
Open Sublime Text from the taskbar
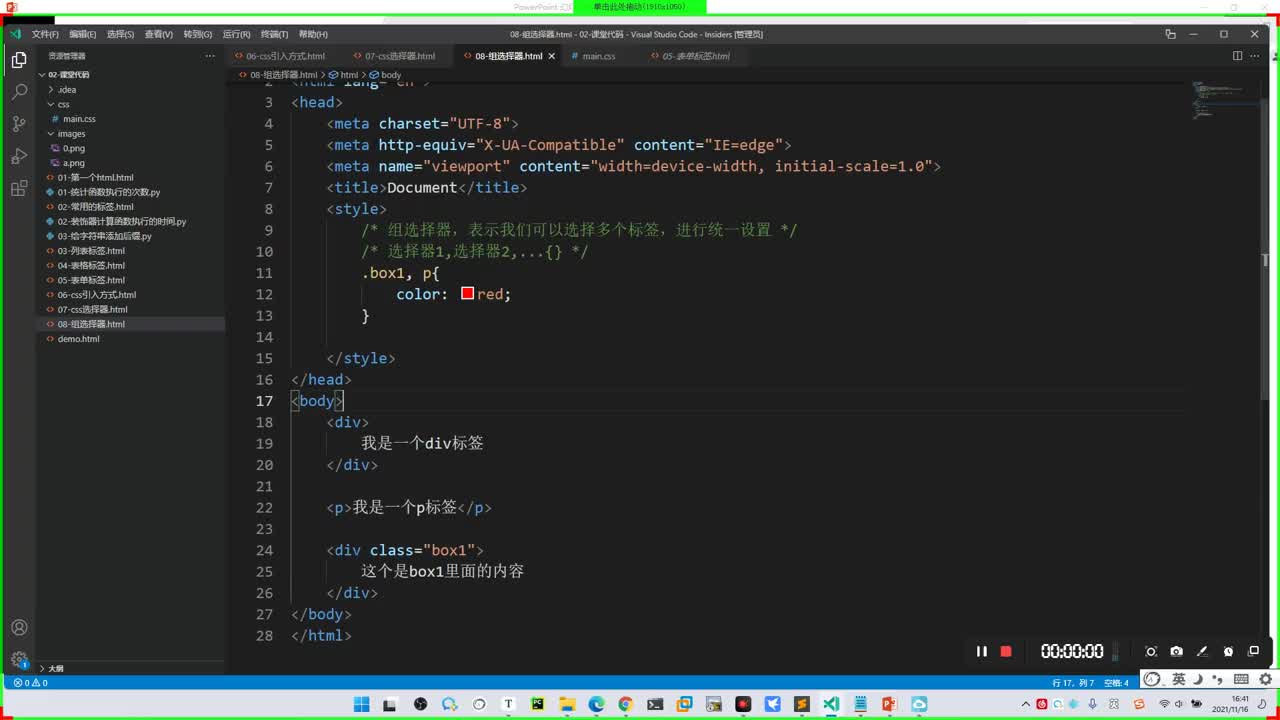pyautogui.click(x=801, y=704)
